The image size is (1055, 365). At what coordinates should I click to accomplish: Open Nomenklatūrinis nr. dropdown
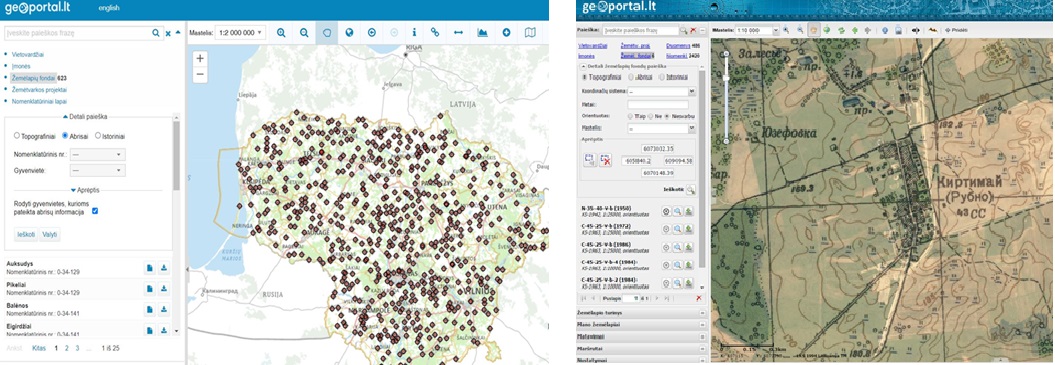[x=98, y=154]
